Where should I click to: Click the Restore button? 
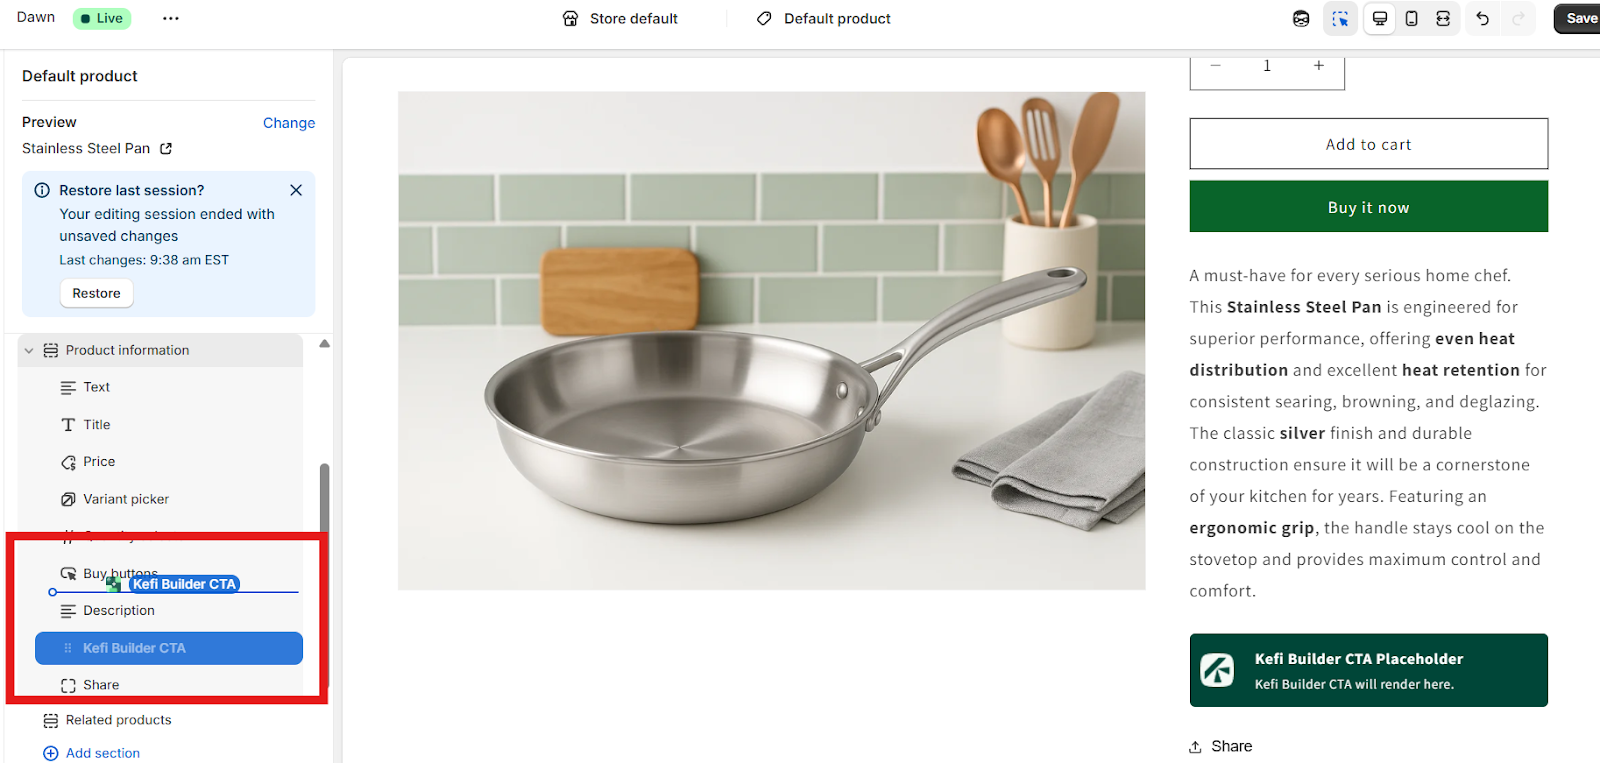pyautogui.click(x=96, y=293)
